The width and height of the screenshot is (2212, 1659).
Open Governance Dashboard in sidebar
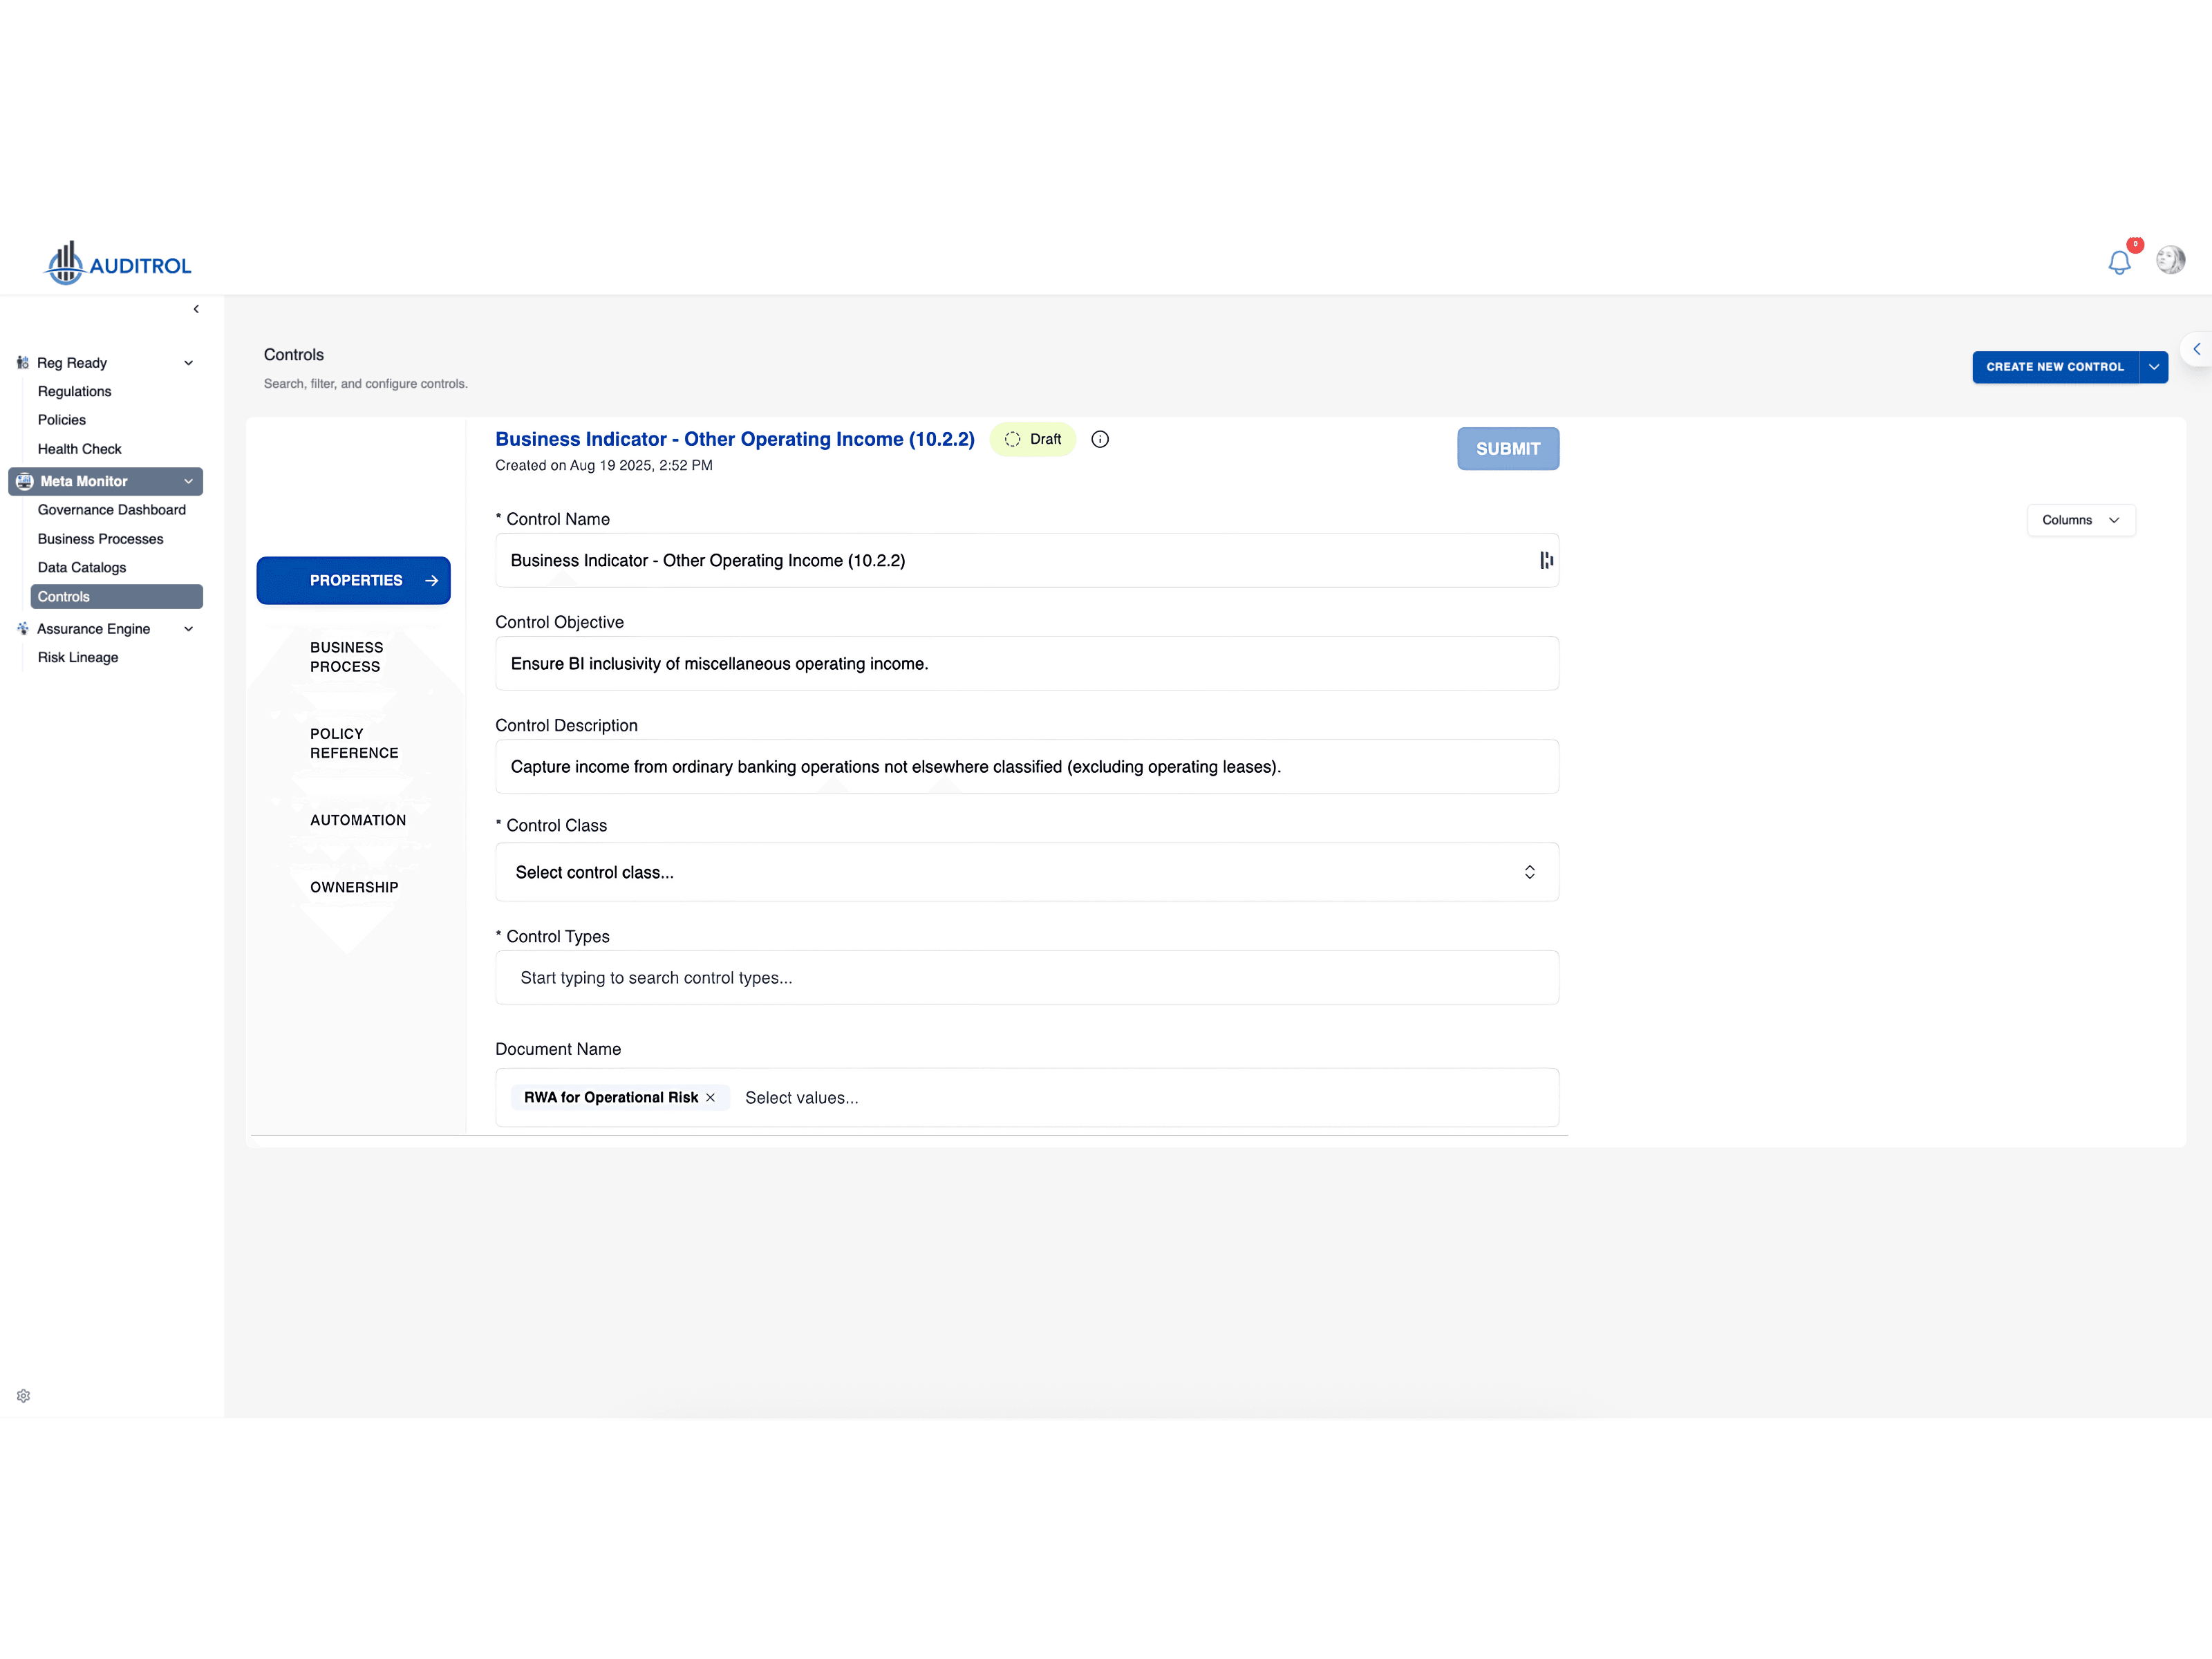[x=112, y=510]
